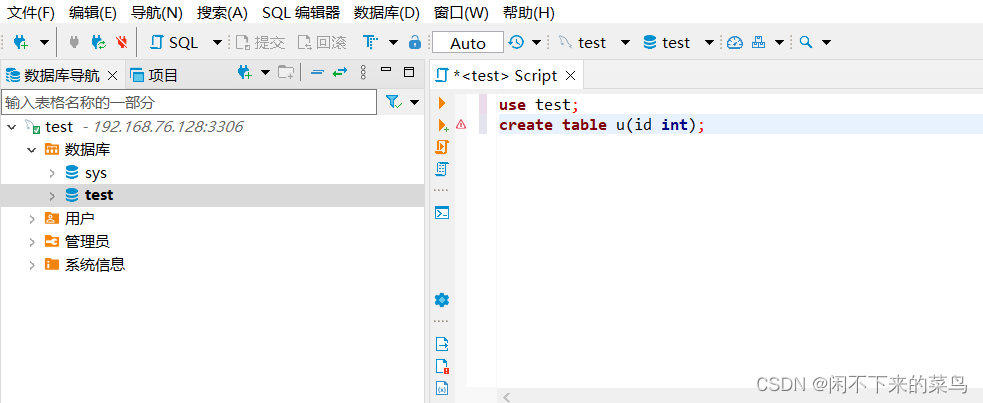Select the active database test selector
983x403 pixels.
click(667, 43)
